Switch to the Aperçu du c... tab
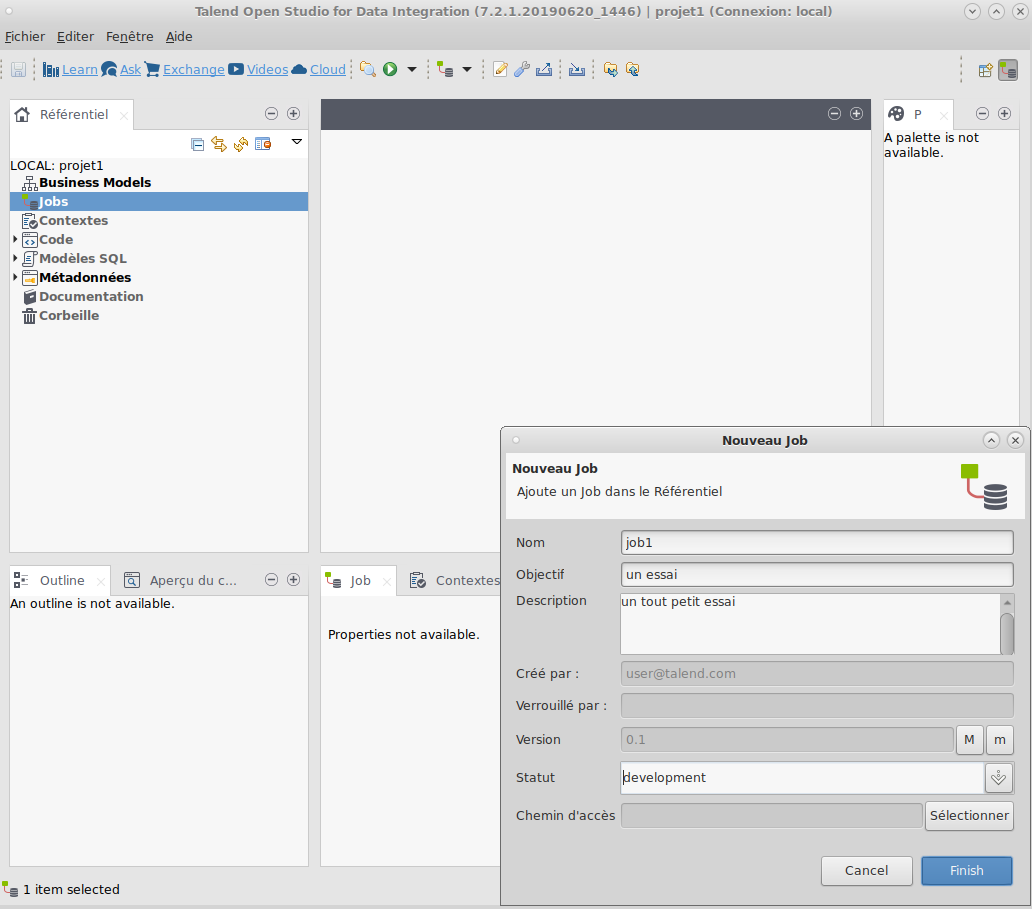This screenshot has width=1032, height=909. click(180, 581)
